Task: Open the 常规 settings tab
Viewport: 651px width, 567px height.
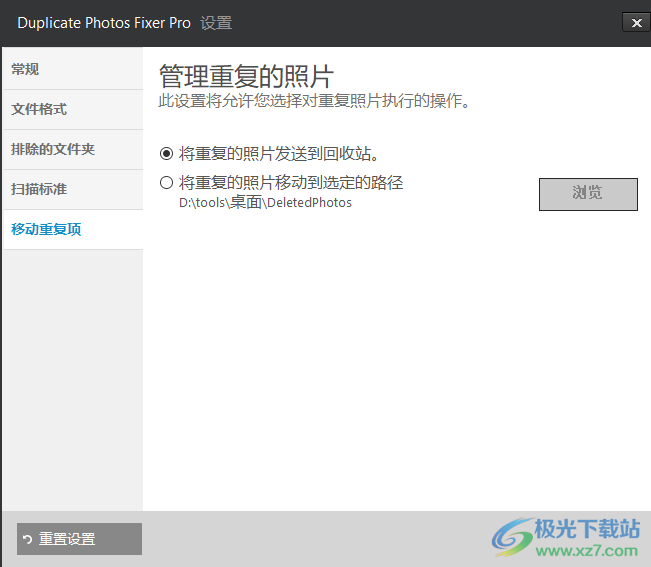Action: (73, 69)
